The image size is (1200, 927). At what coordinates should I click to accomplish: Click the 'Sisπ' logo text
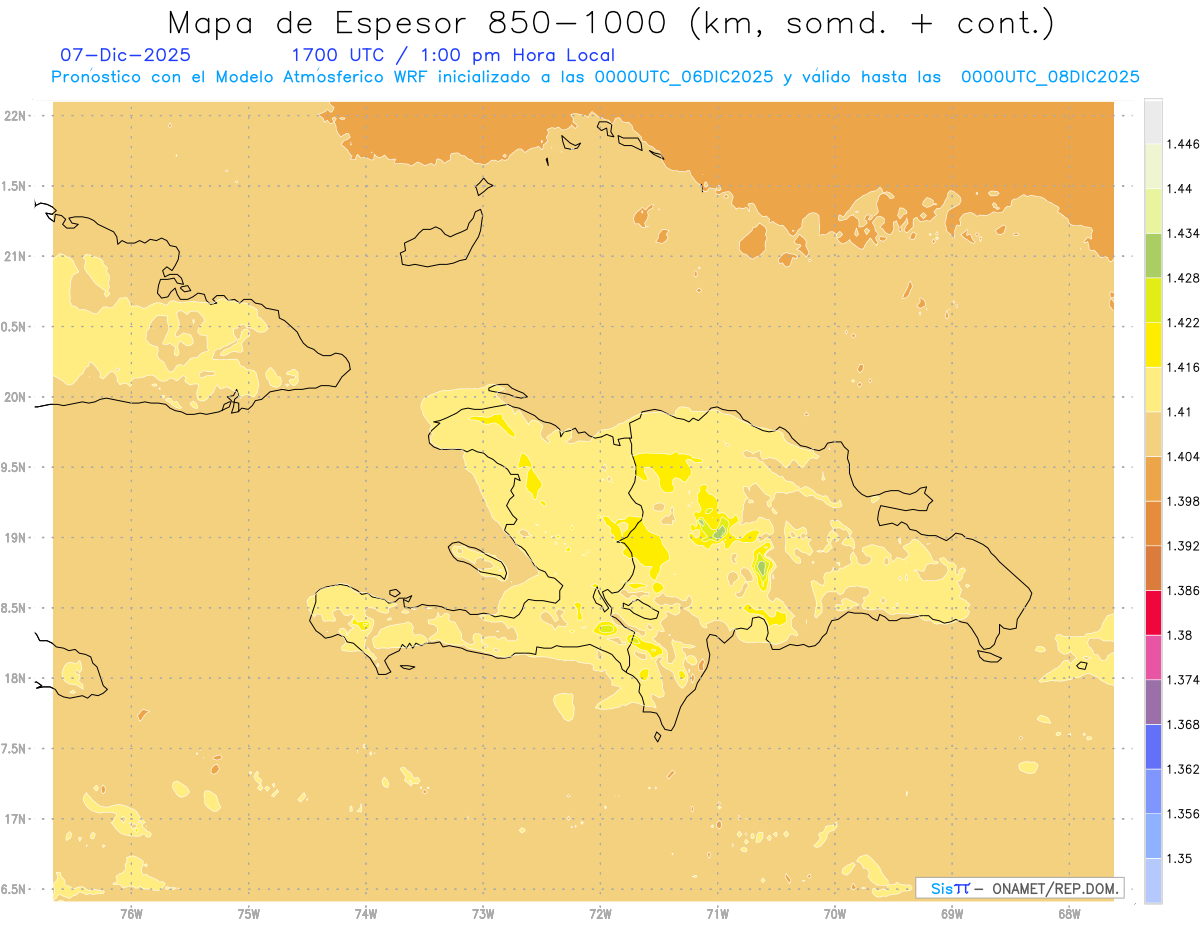(x=949, y=888)
